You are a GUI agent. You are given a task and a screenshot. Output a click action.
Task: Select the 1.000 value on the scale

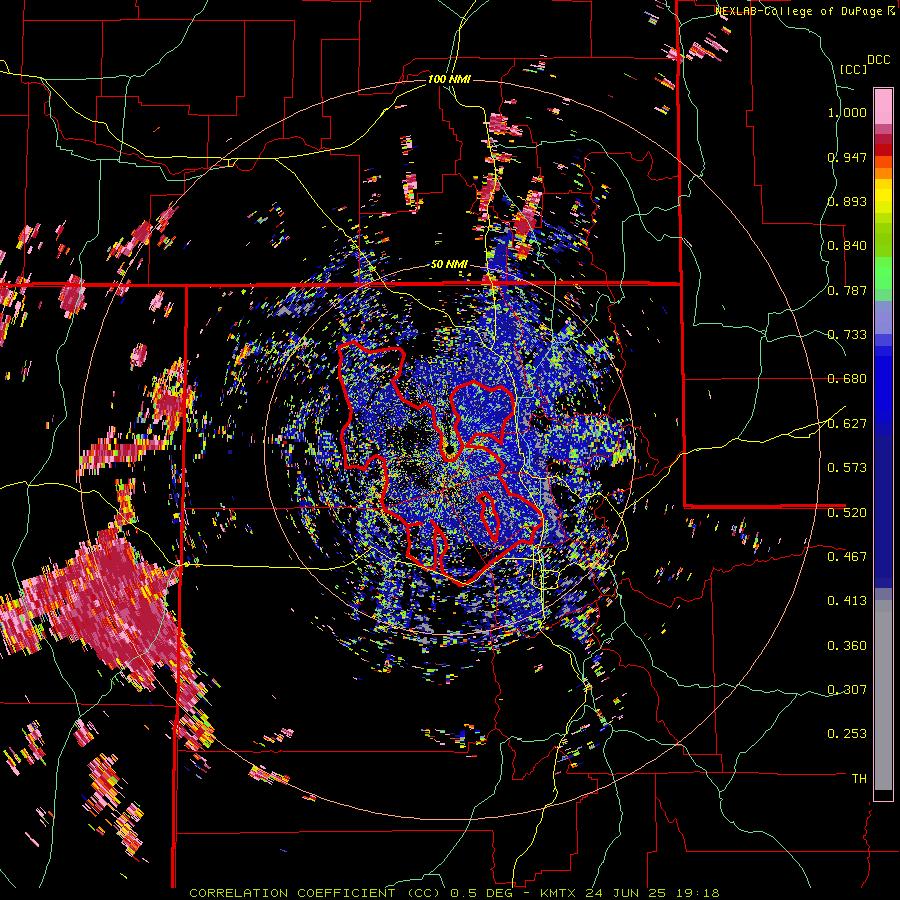pyautogui.click(x=847, y=112)
